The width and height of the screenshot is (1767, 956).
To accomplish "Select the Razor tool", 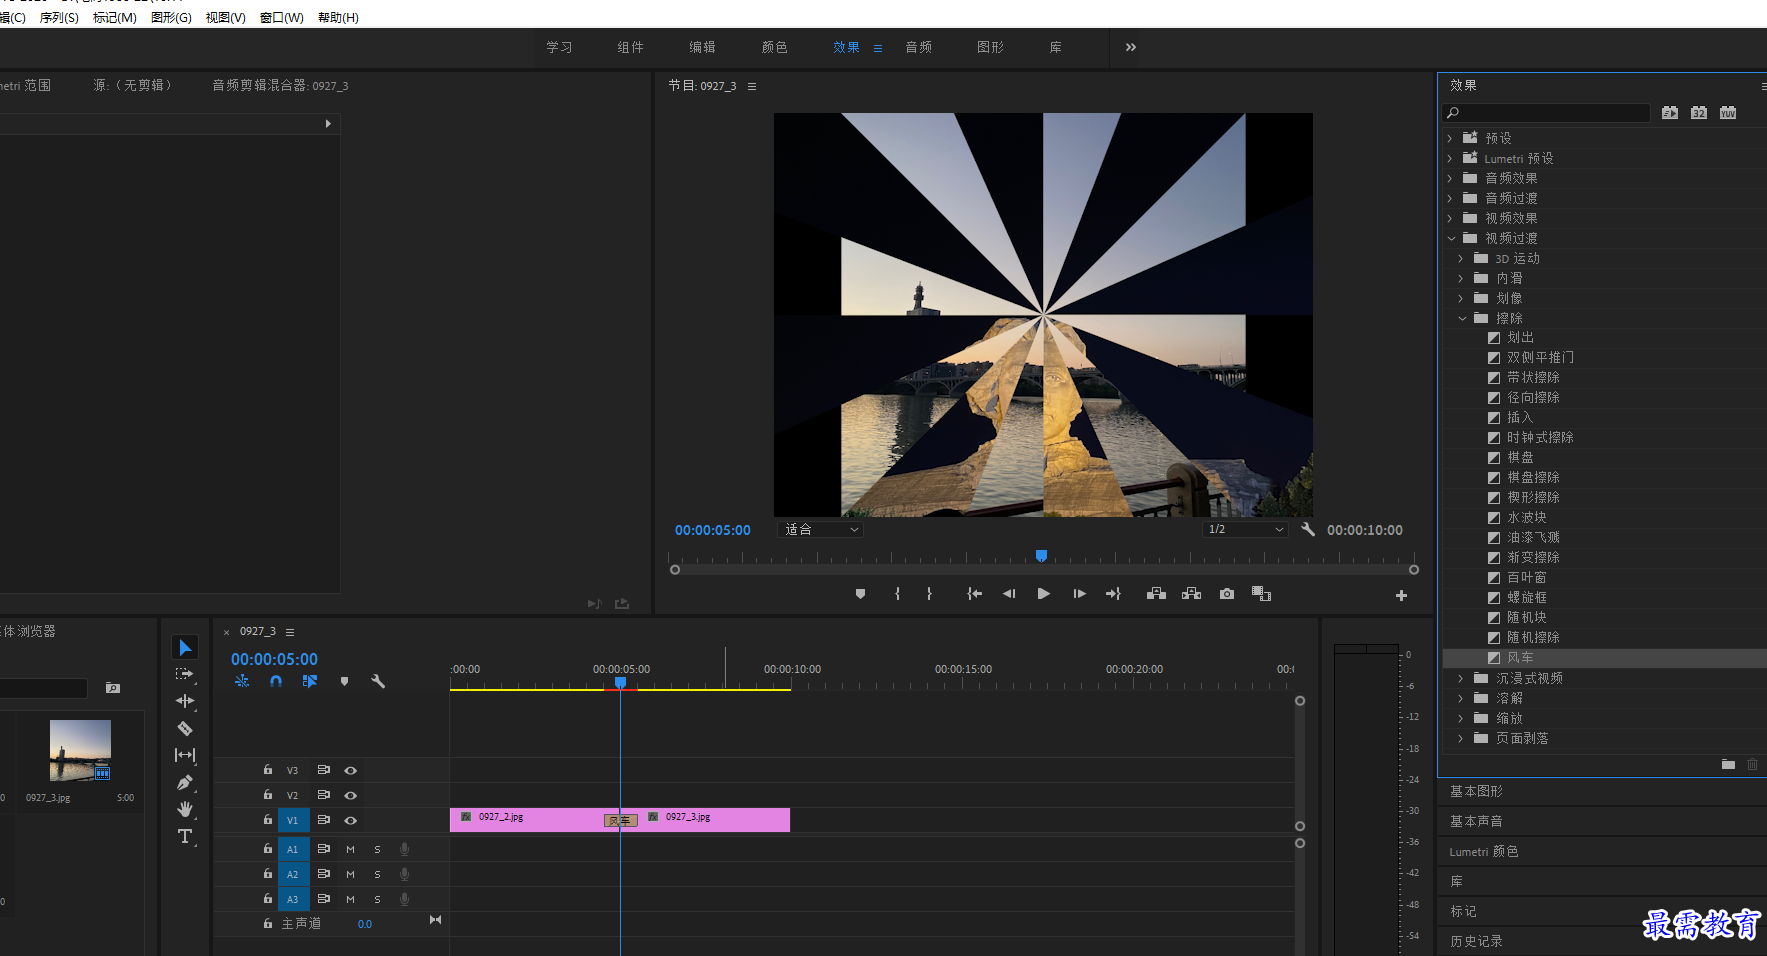I will point(185,728).
